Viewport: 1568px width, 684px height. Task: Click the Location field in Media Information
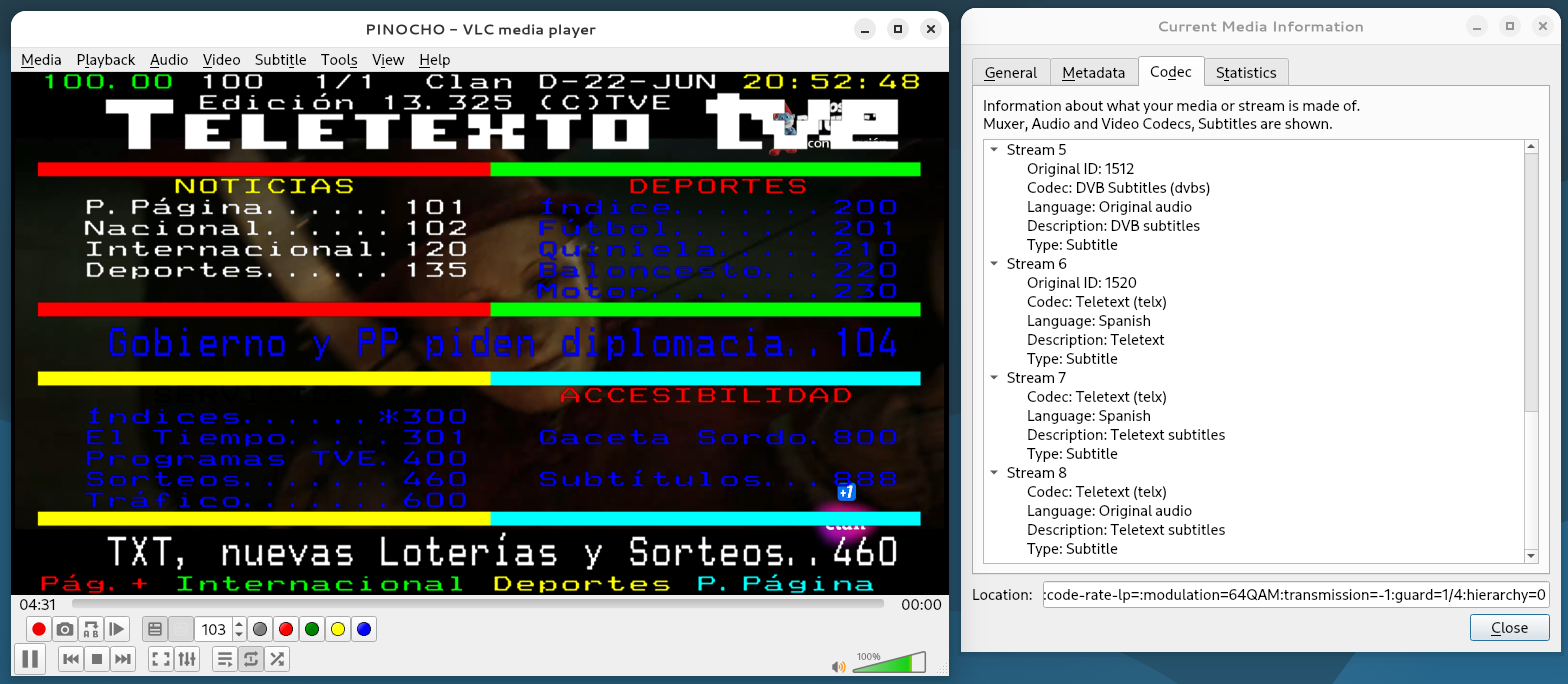(x=1296, y=594)
